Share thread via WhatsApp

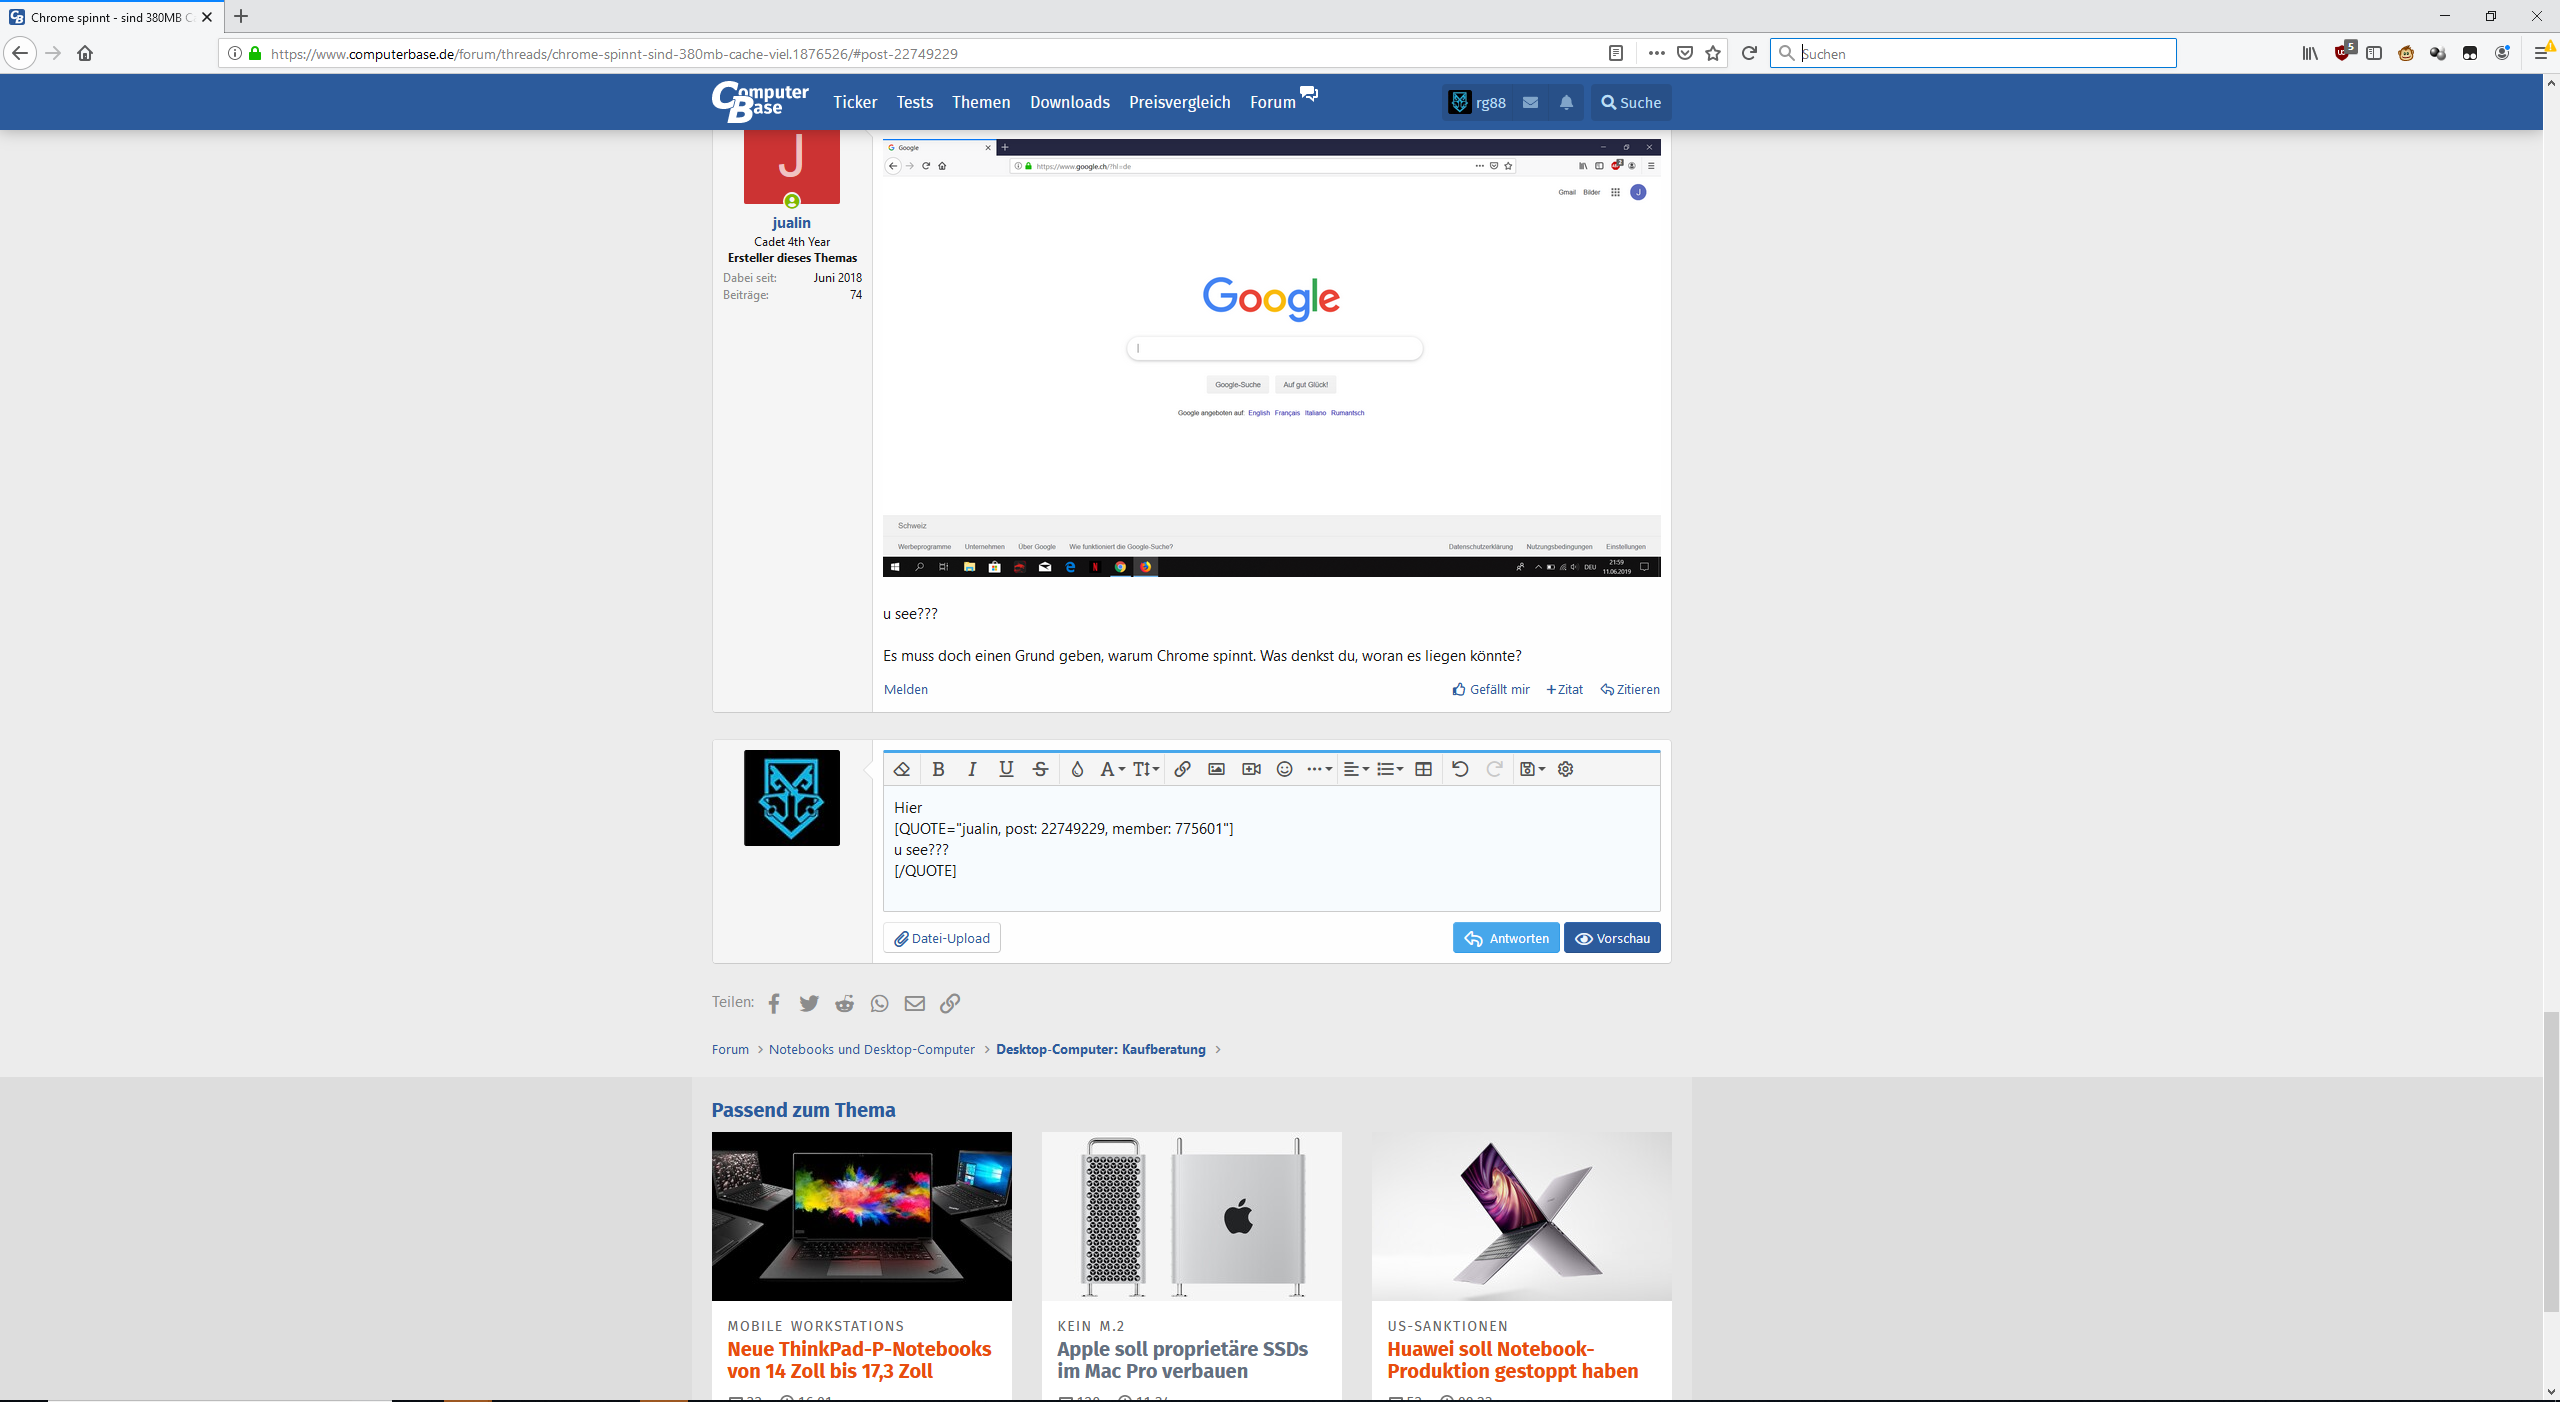pyautogui.click(x=880, y=1003)
